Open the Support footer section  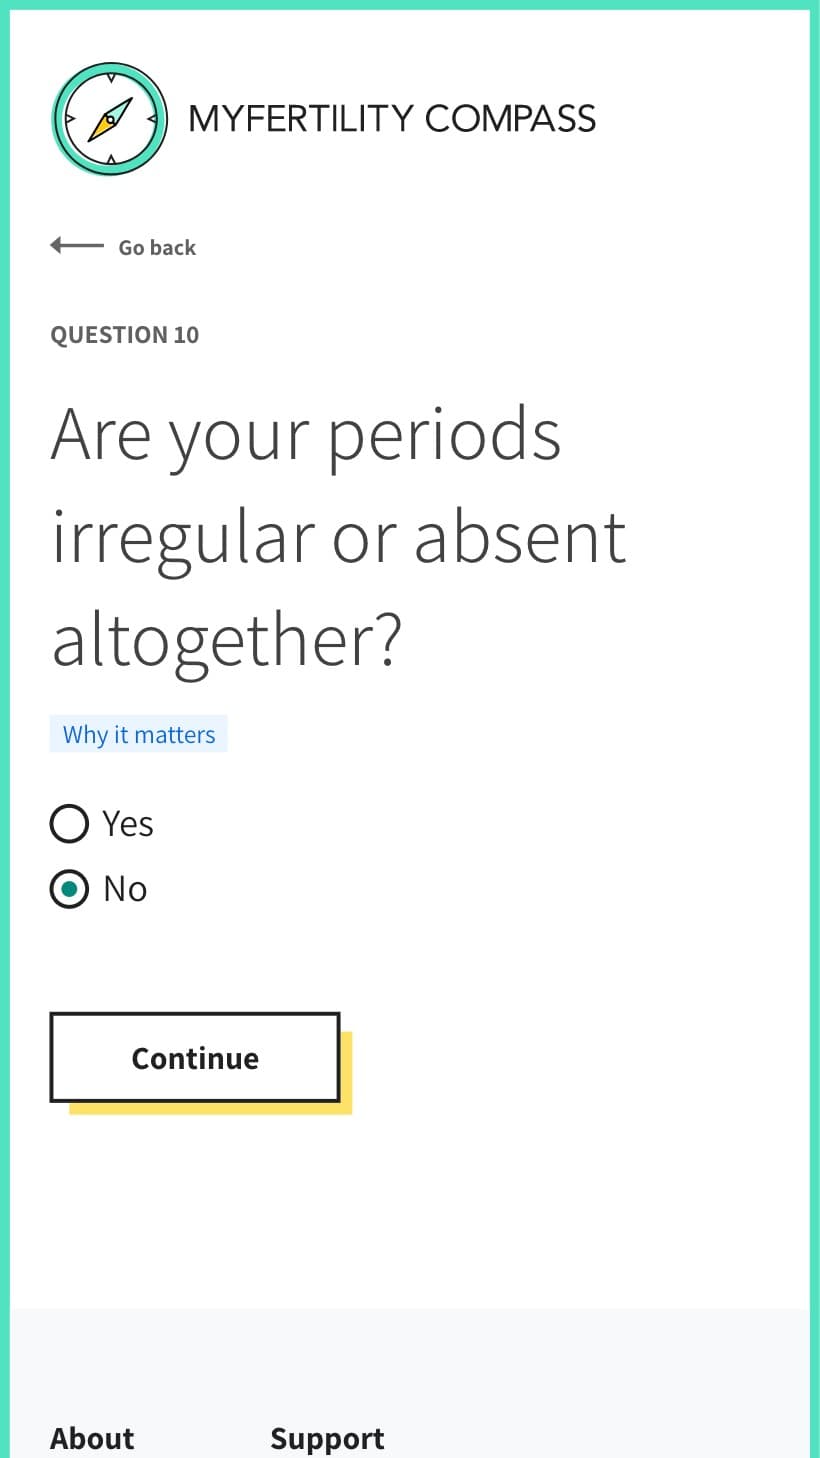(327, 1438)
